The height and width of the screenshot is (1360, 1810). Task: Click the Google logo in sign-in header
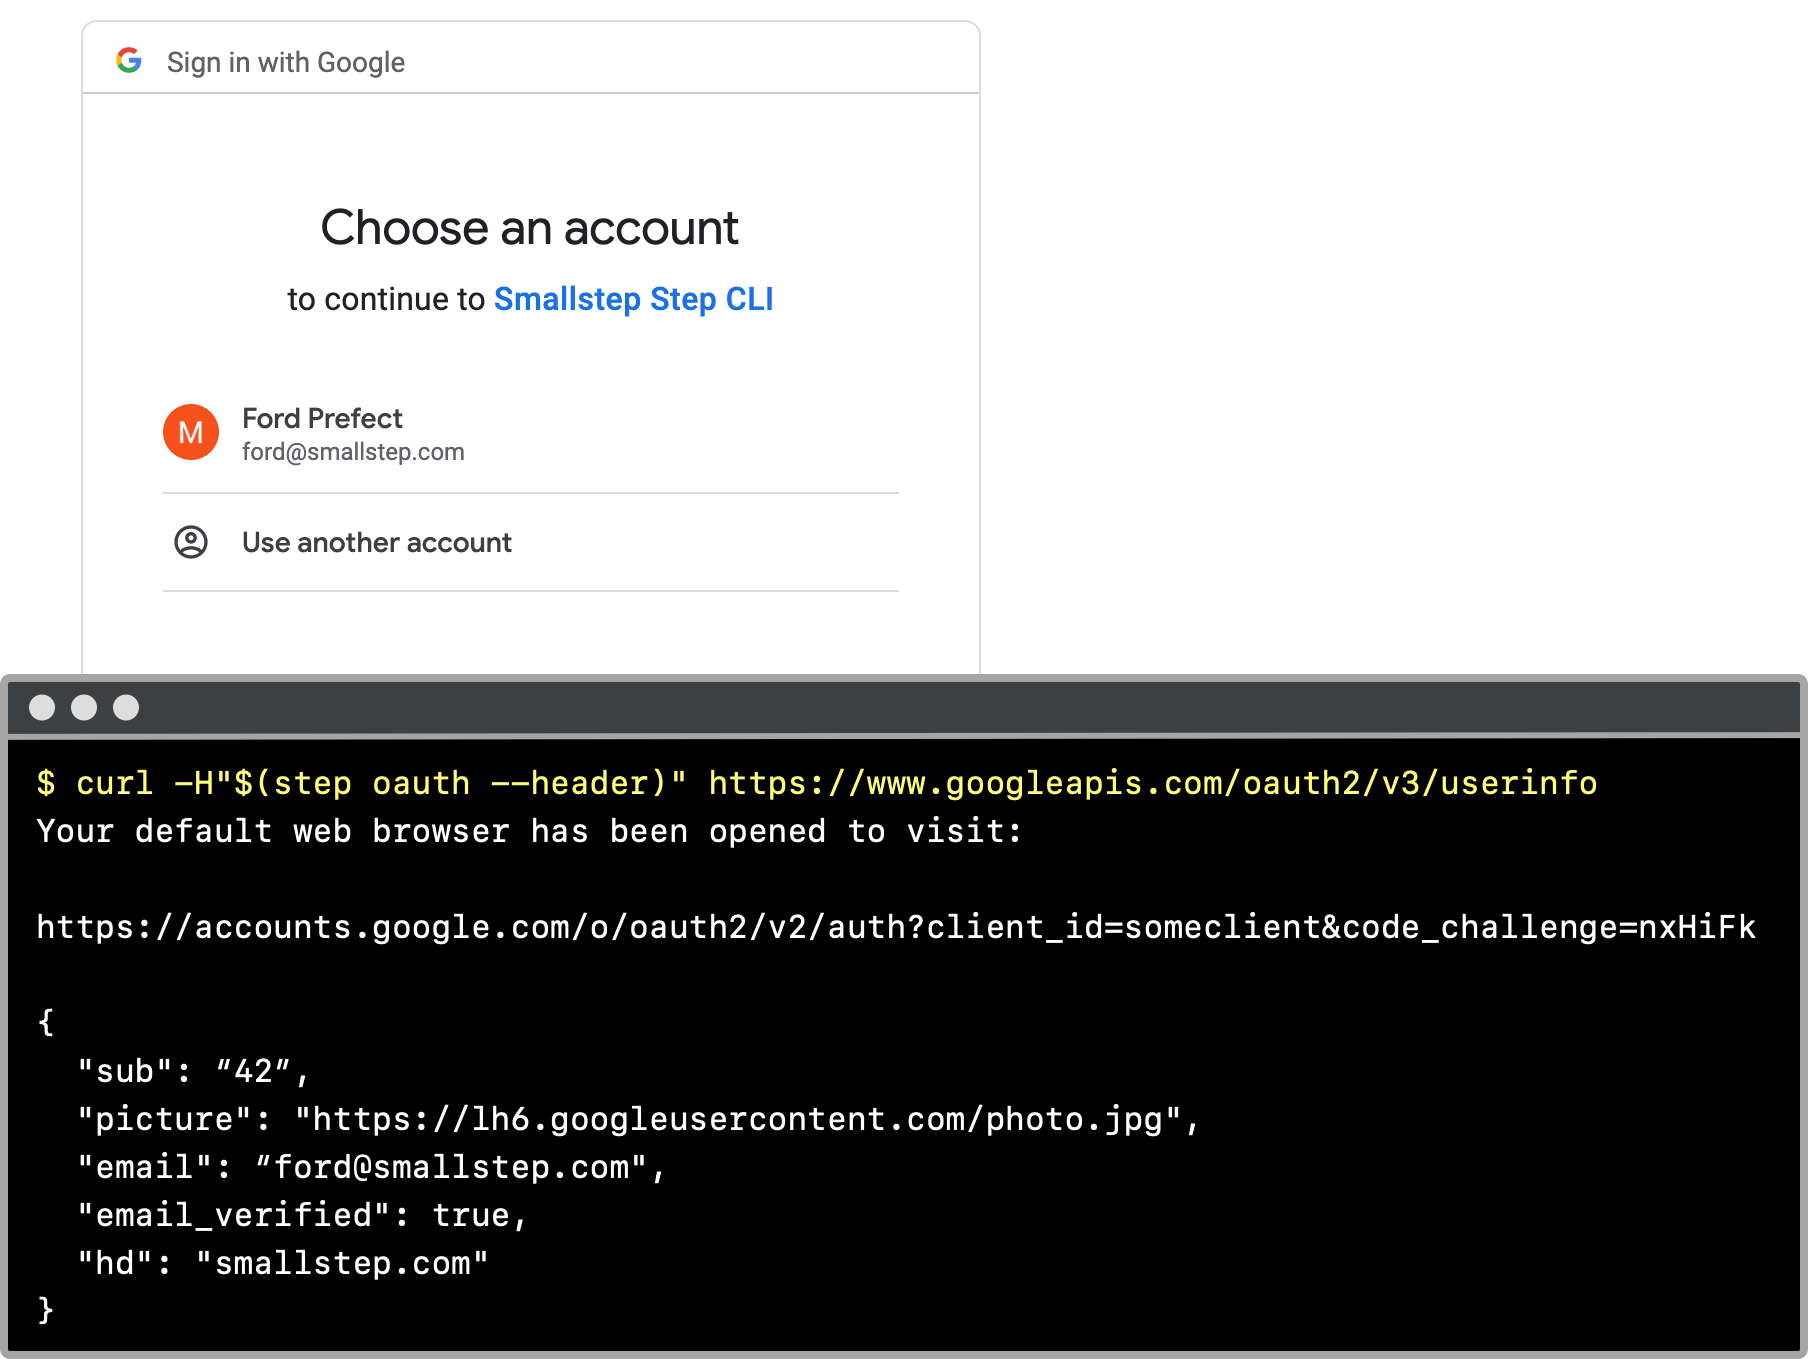129,61
